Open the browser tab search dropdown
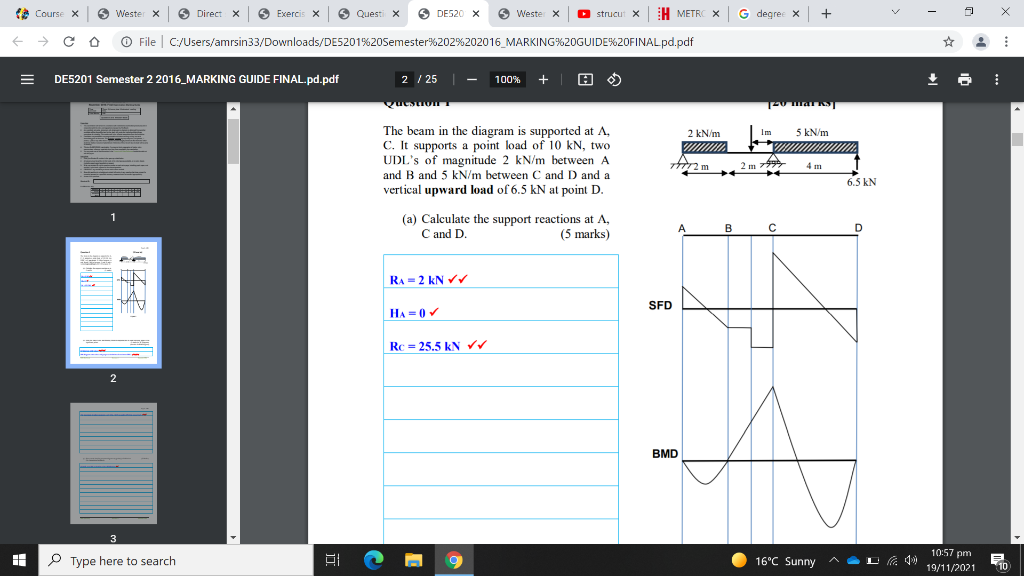This screenshot has height=576, width=1024. [x=895, y=14]
